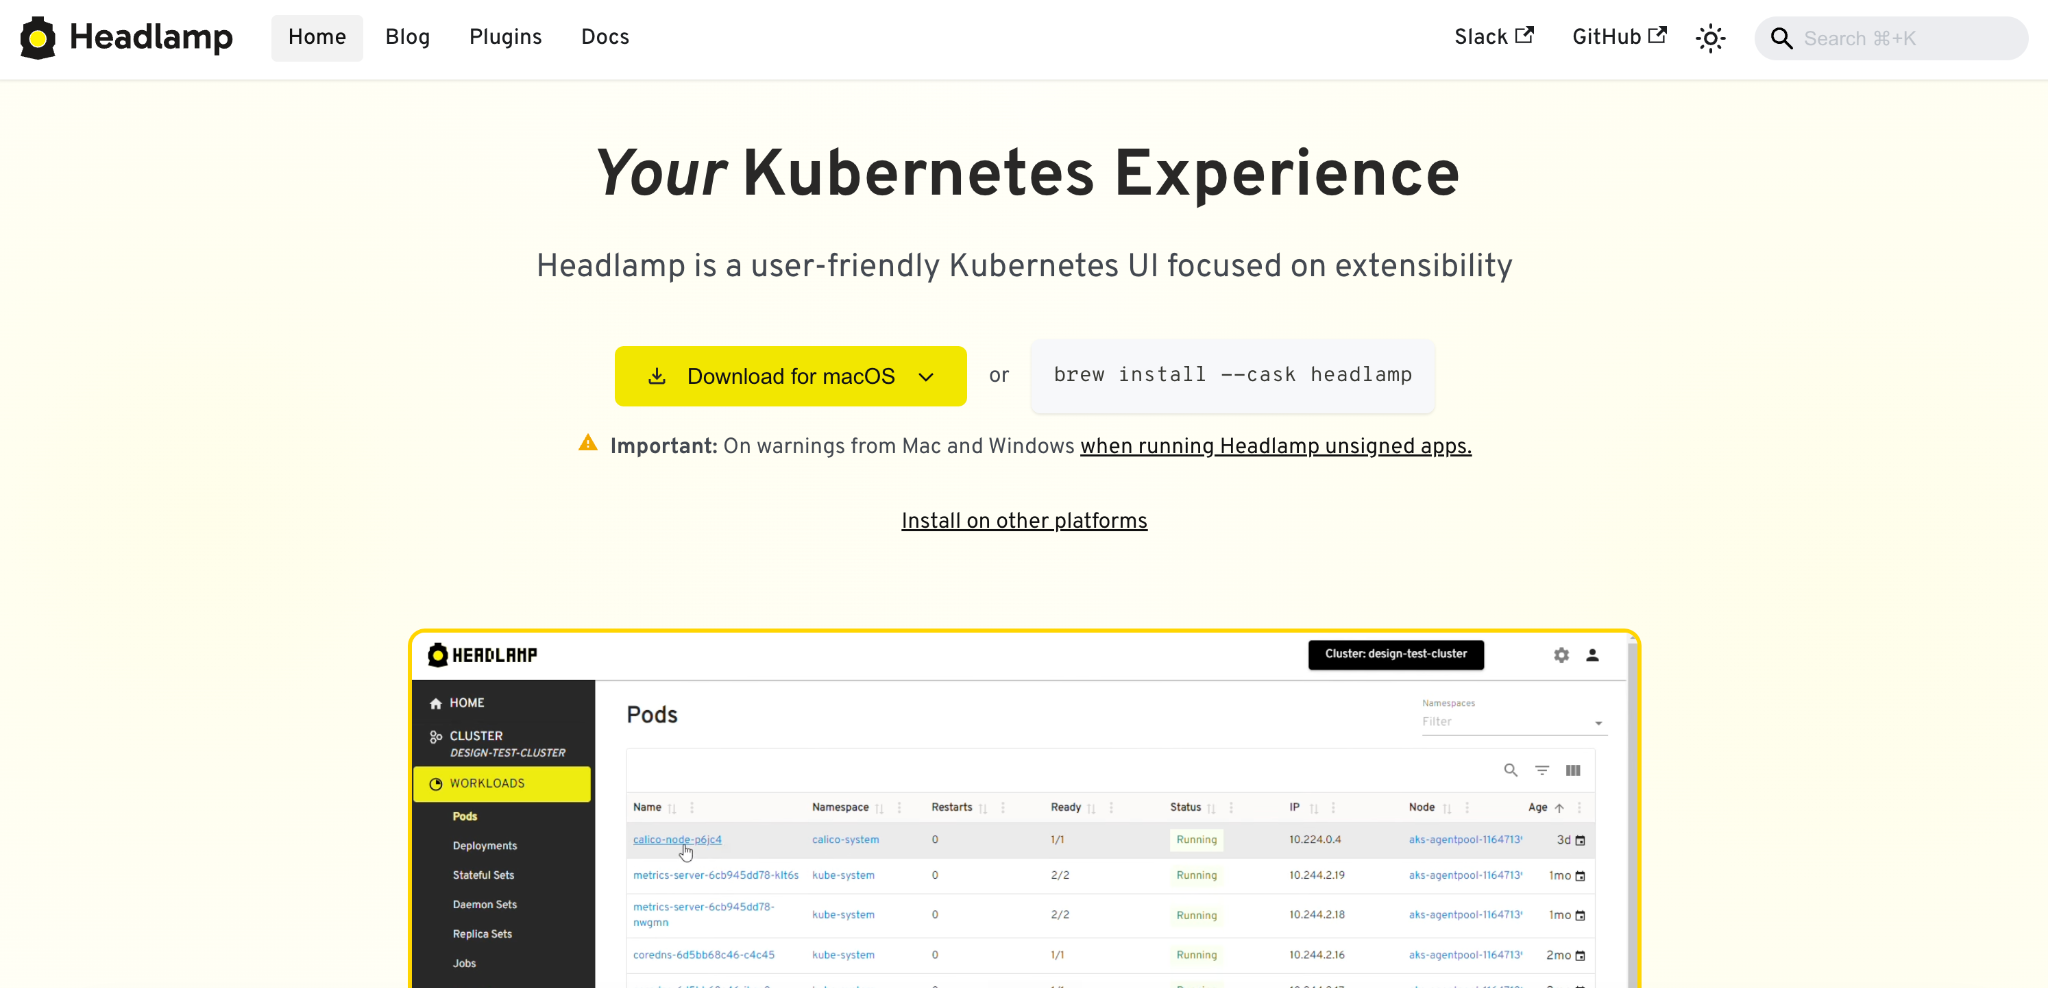Open the Slack external link
2048x988 pixels.
[1494, 37]
